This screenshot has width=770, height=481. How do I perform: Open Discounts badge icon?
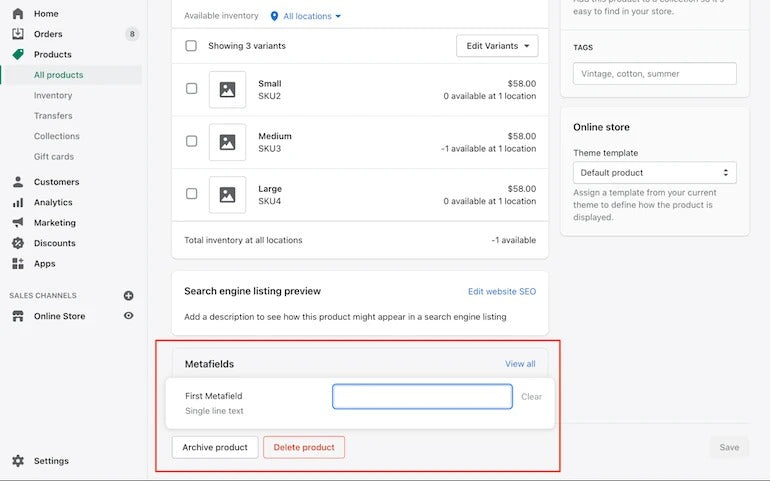tap(17, 243)
